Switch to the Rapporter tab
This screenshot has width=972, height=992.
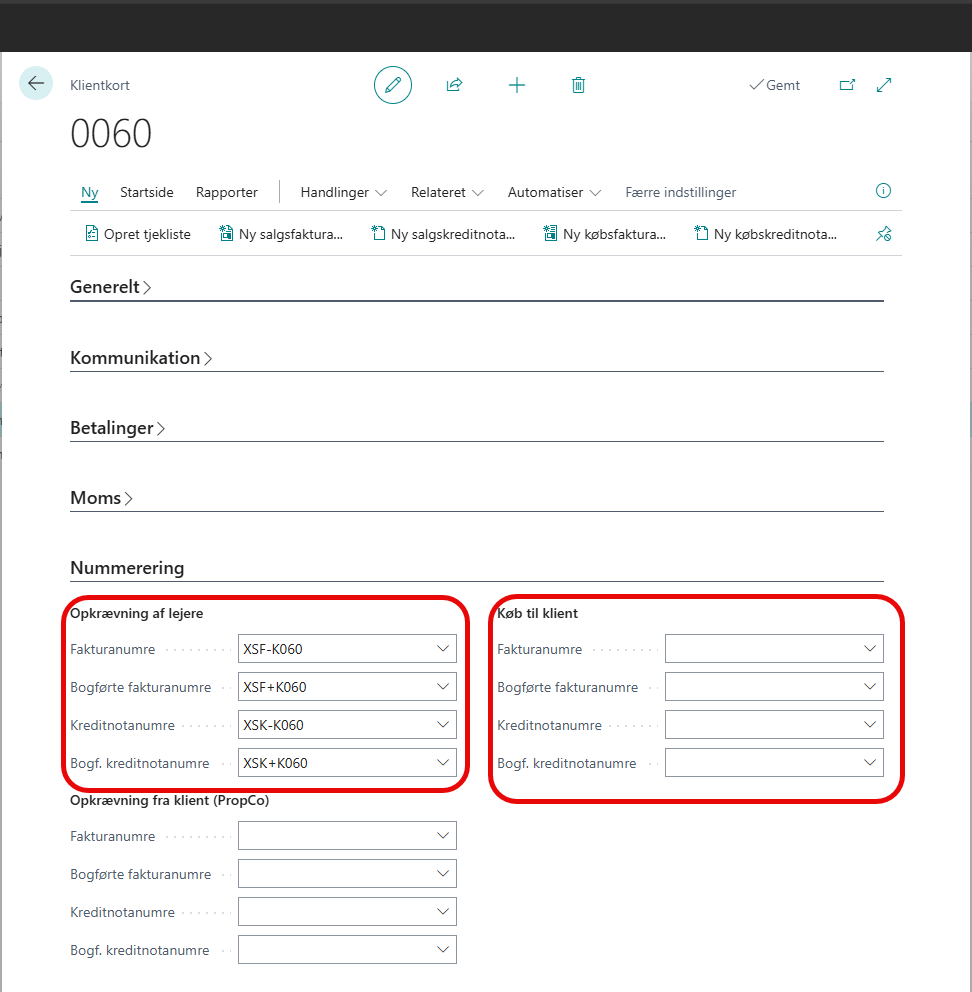point(227,192)
